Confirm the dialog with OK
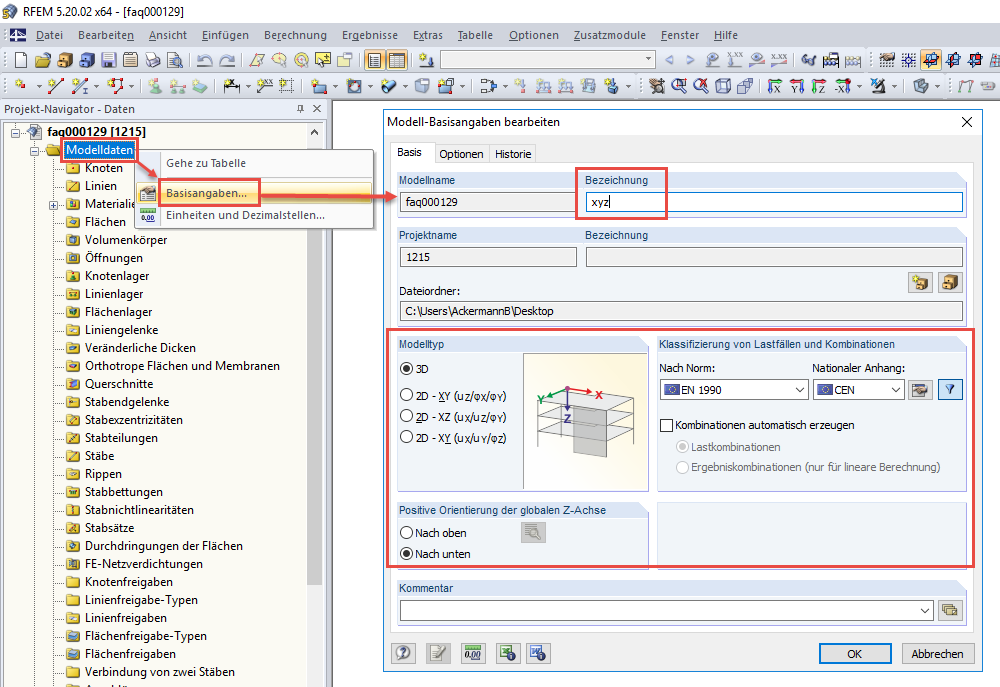The image size is (1000, 687). (855, 654)
